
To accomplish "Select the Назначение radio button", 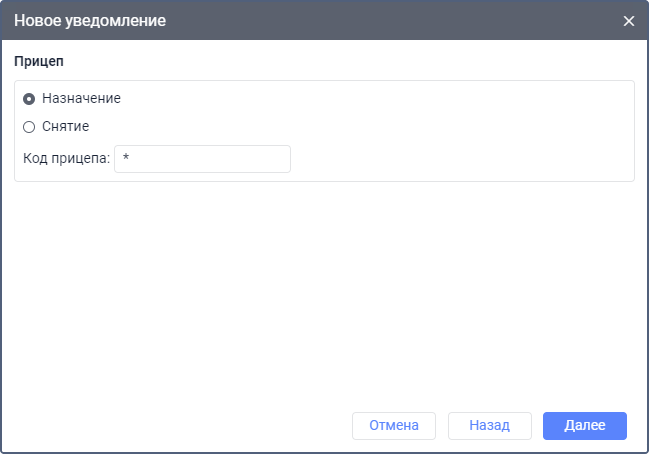I will (x=29, y=99).
